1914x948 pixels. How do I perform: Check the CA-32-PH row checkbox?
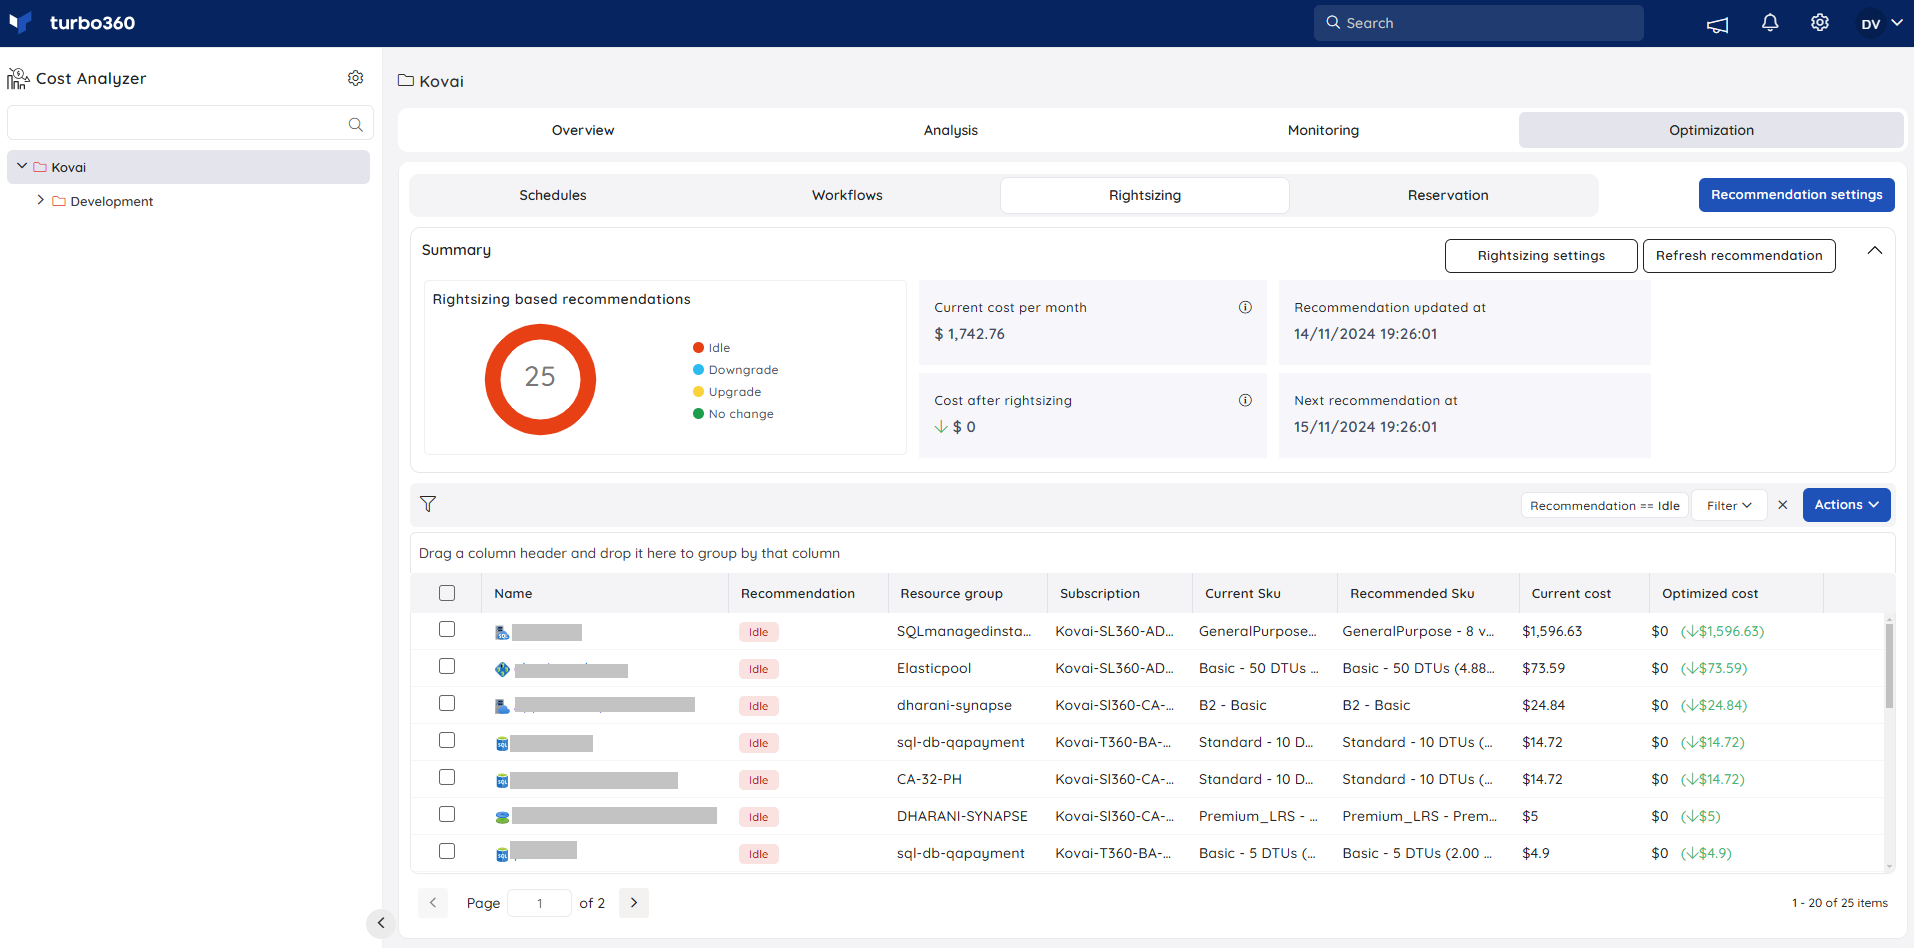(447, 777)
